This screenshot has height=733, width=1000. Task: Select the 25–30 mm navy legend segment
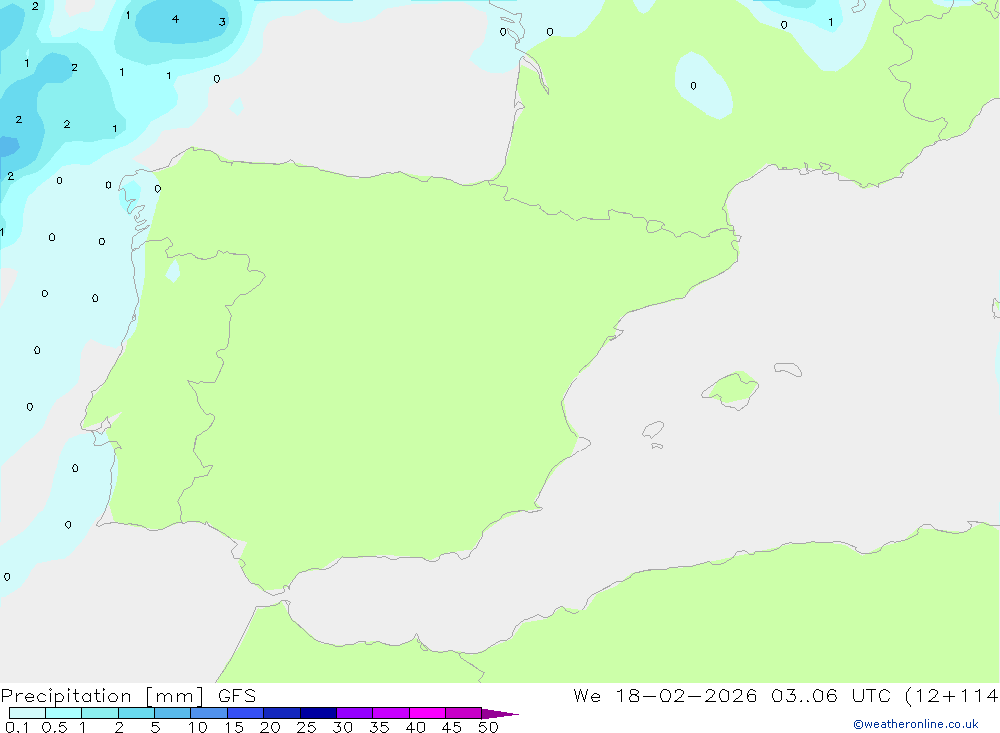click(318, 713)
